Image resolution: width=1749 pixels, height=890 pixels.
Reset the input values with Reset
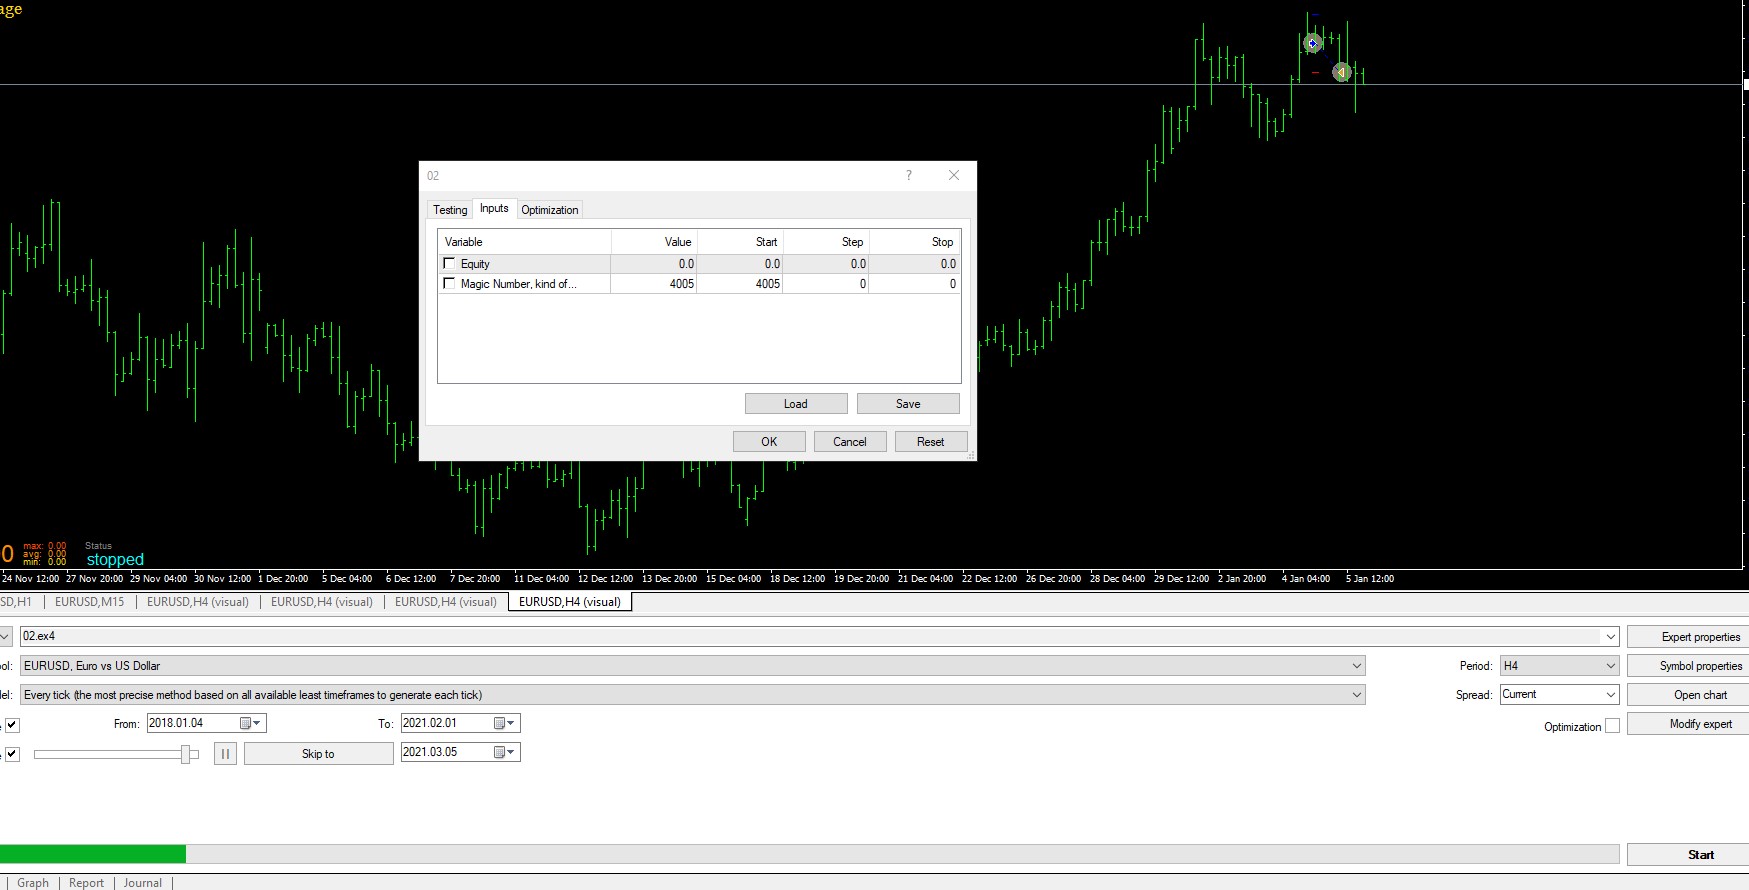tap(930, 442)
